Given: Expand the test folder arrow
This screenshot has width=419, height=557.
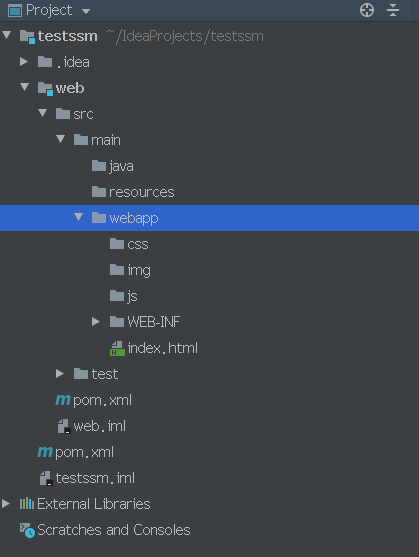Looking at the screenshot, I should pyautogui.click(x=60, y=374).
